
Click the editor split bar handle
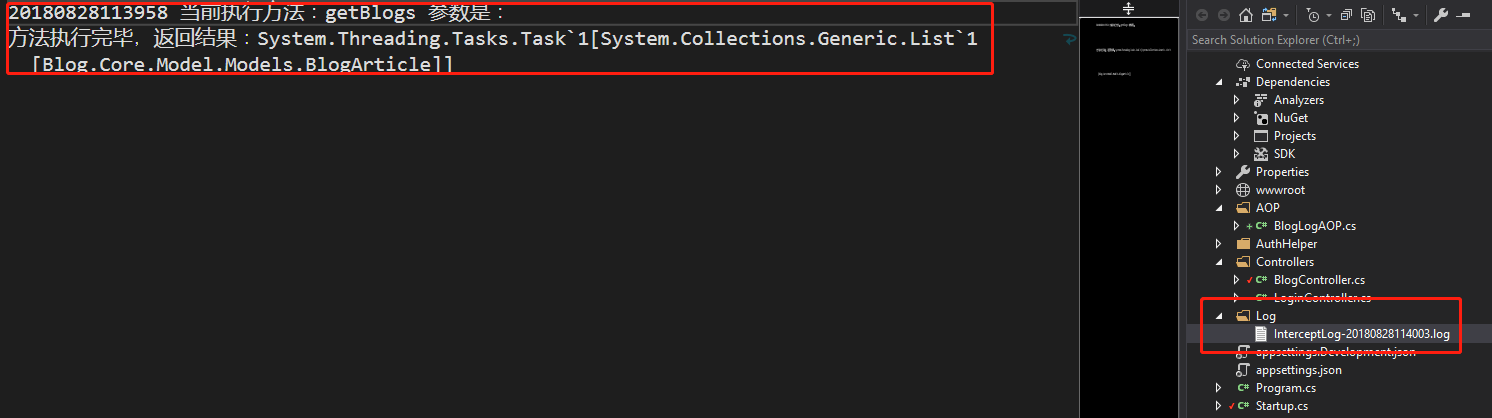coord(1128,8)
